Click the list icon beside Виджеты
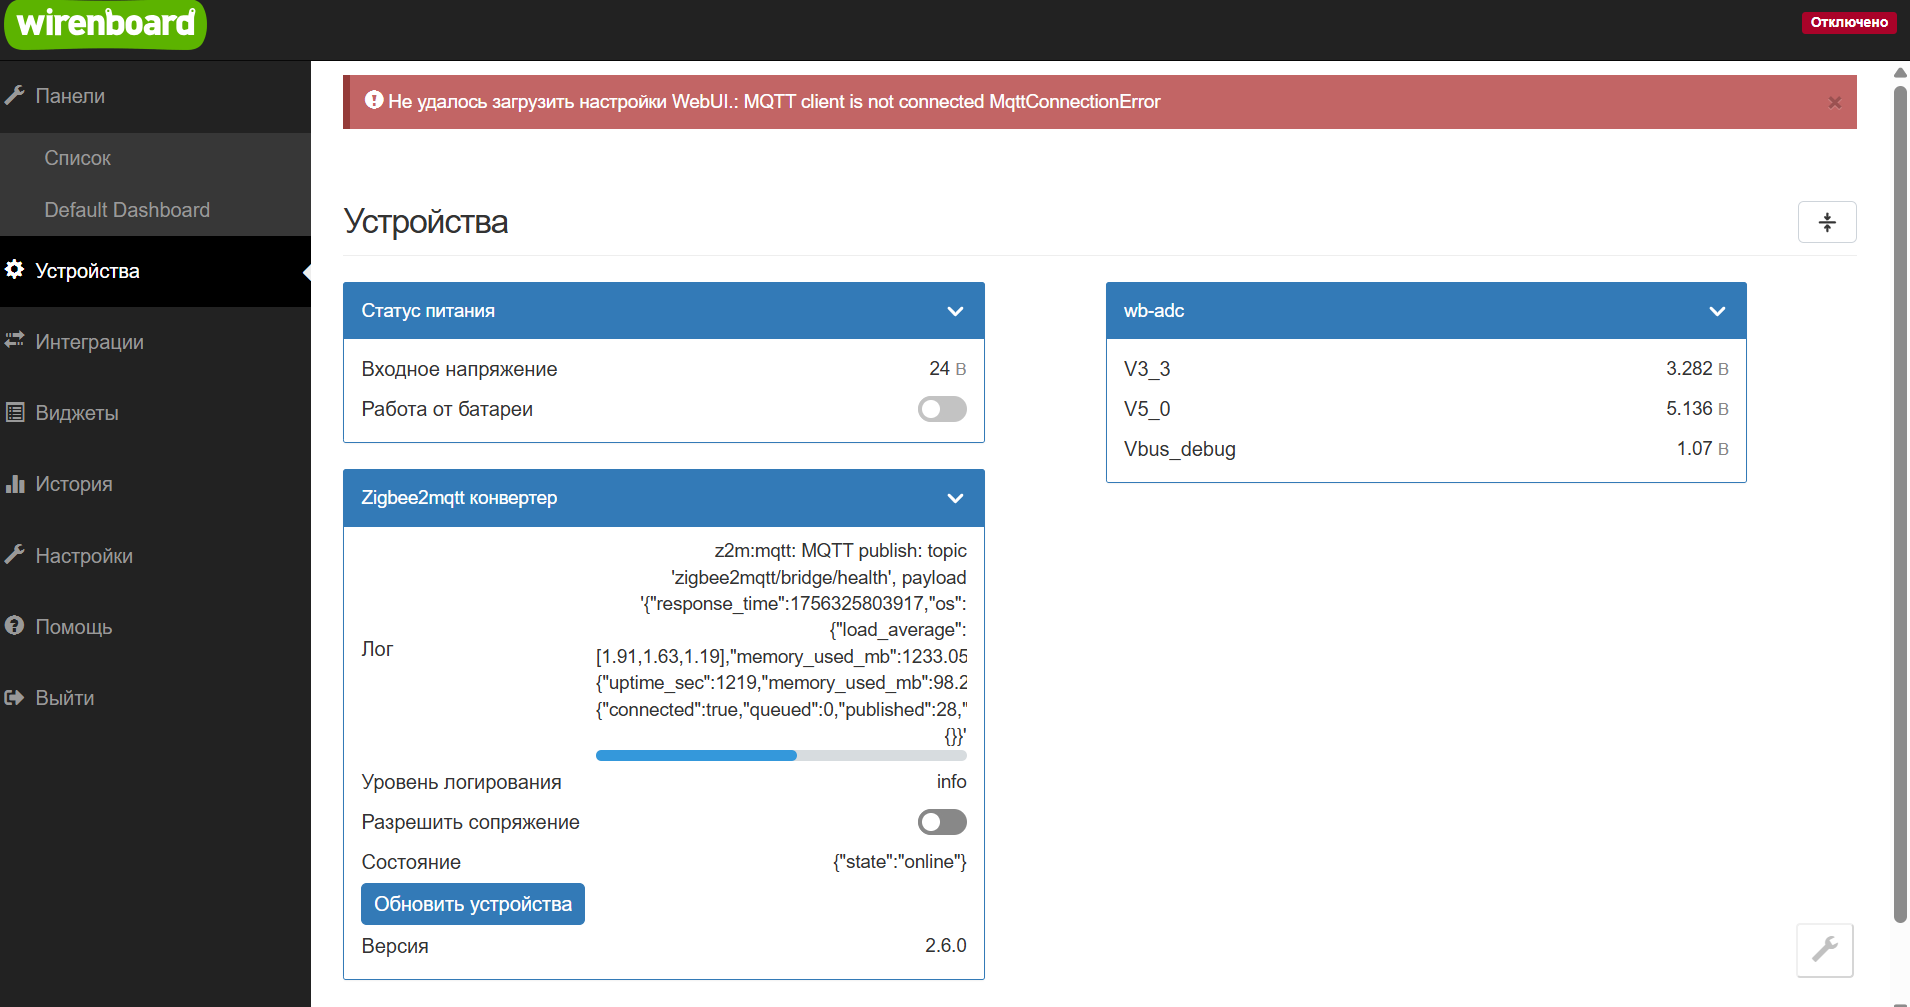 15,412
